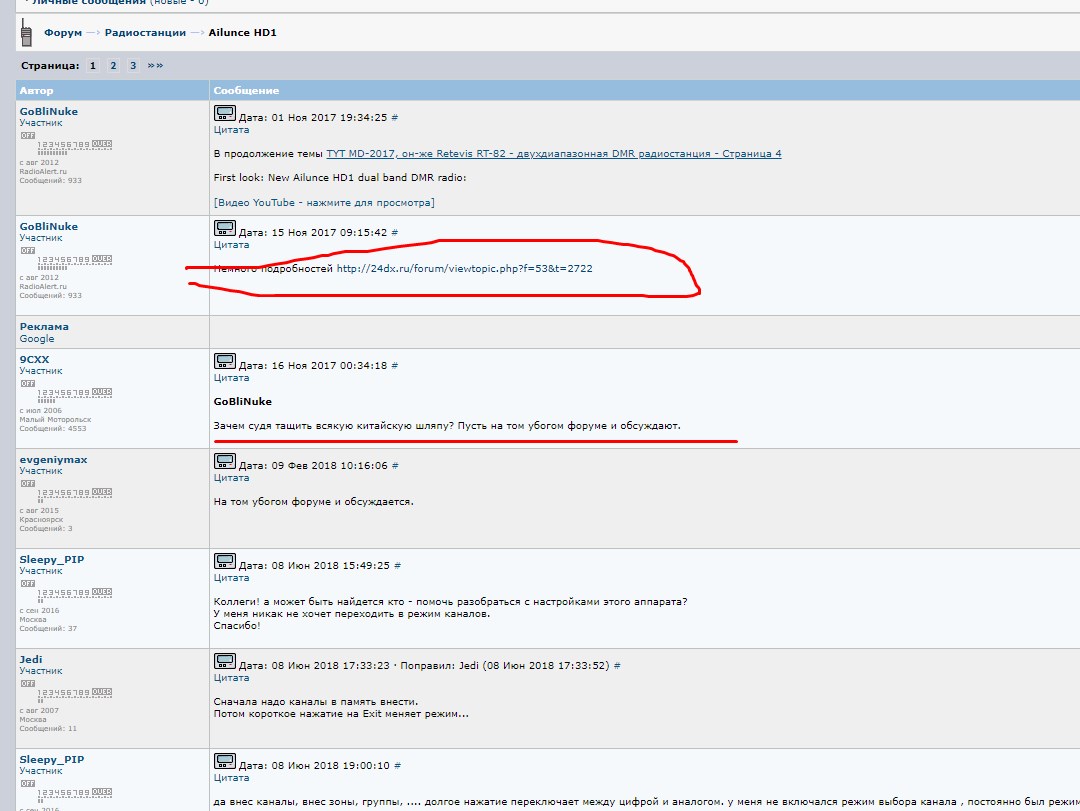The height and width of the screenshot is (811, 1080).
Task: Quote Jedi's 08 Июн 2018 post
Action: pos(231,677)
